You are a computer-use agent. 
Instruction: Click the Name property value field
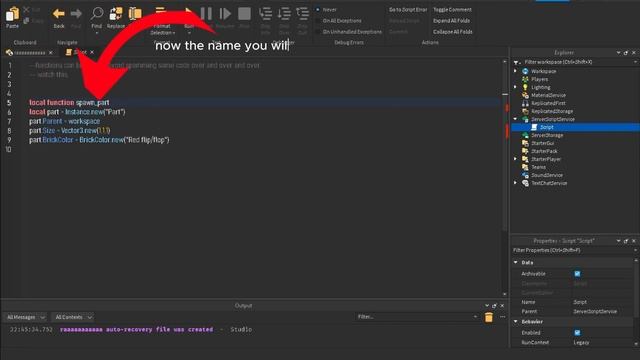click(603, 302)
